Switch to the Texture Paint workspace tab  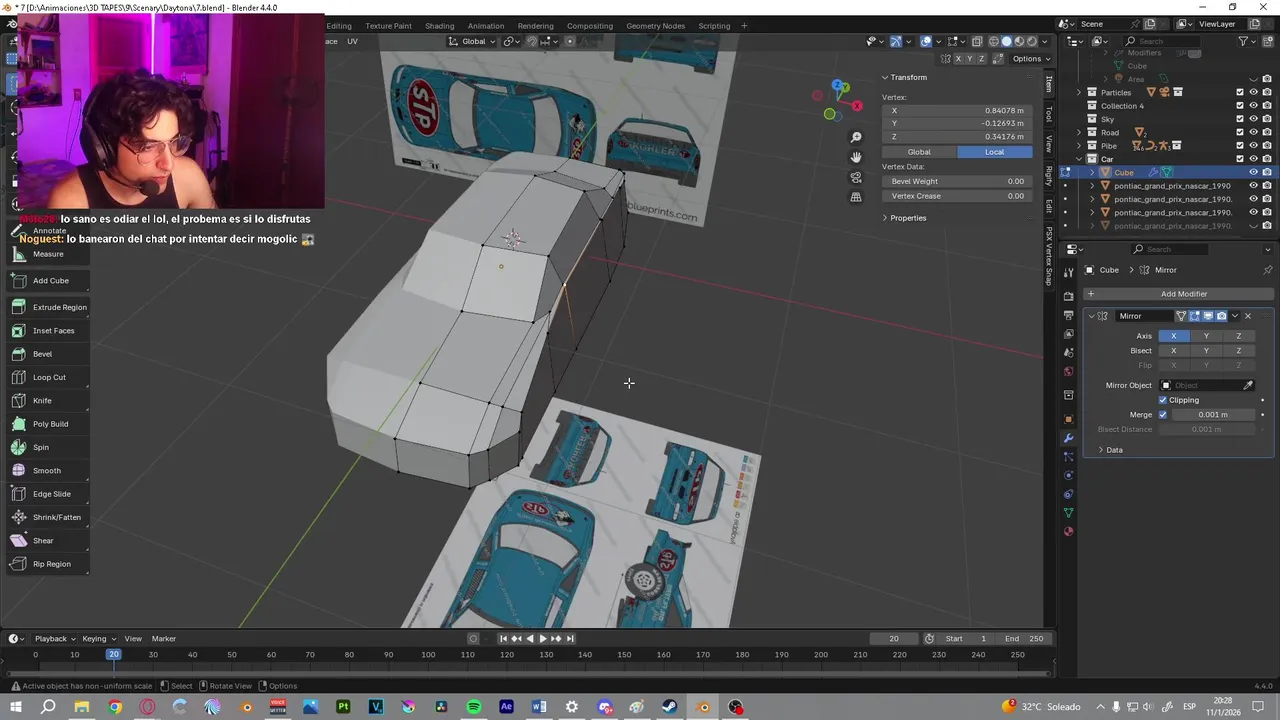[x=388, y=26]
